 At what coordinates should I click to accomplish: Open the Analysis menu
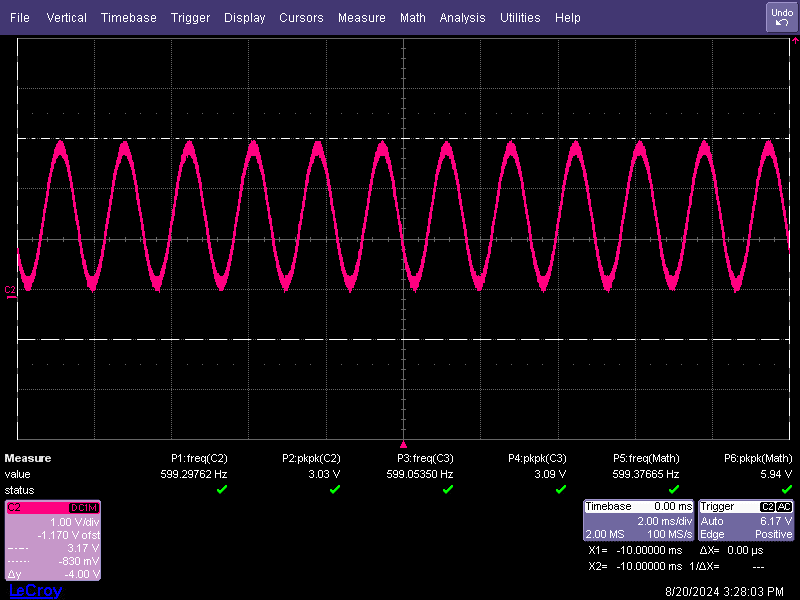[x=462, y=18]
